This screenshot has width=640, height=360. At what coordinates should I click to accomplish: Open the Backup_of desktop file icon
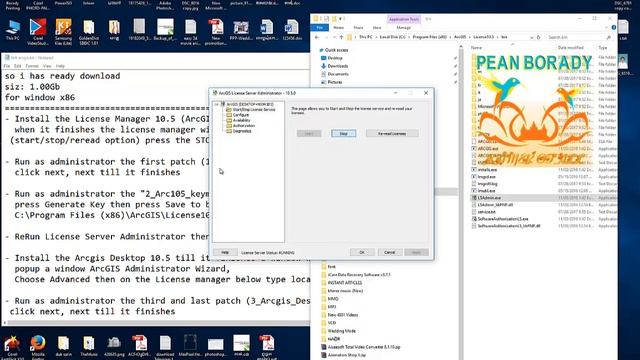pos(165,30)
